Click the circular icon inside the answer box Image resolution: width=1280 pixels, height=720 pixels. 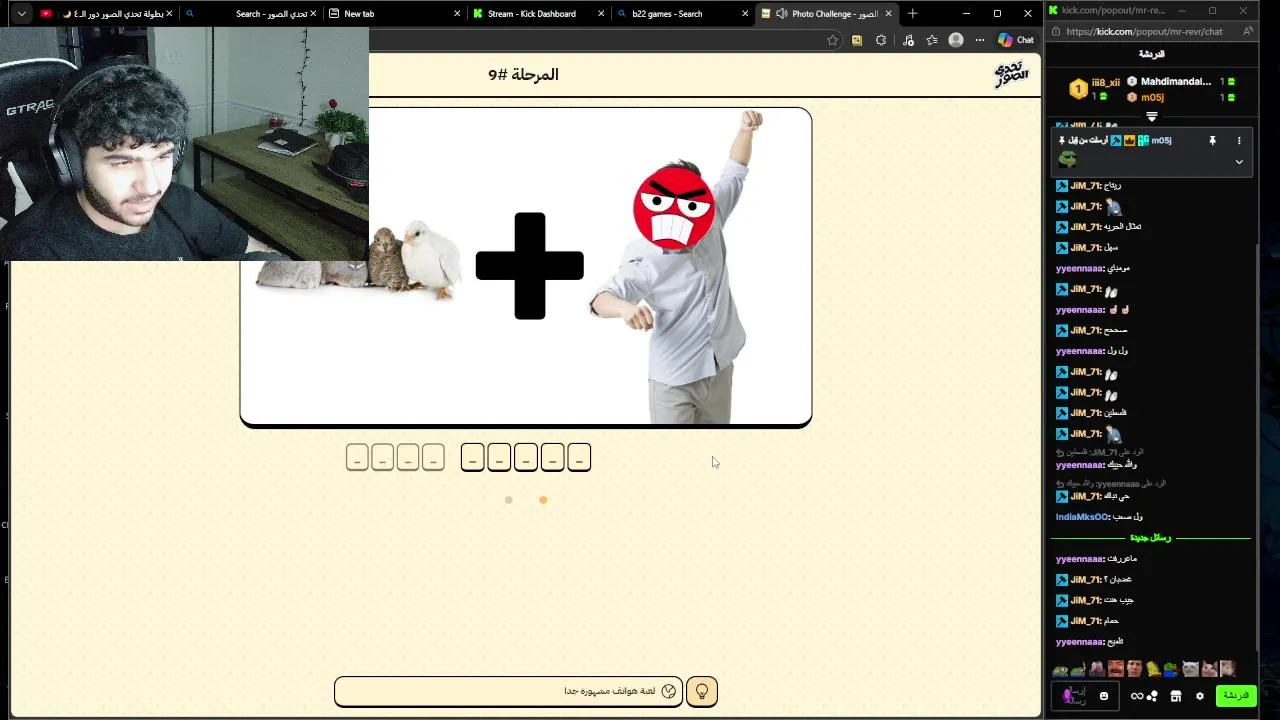(x=669, y=691)
